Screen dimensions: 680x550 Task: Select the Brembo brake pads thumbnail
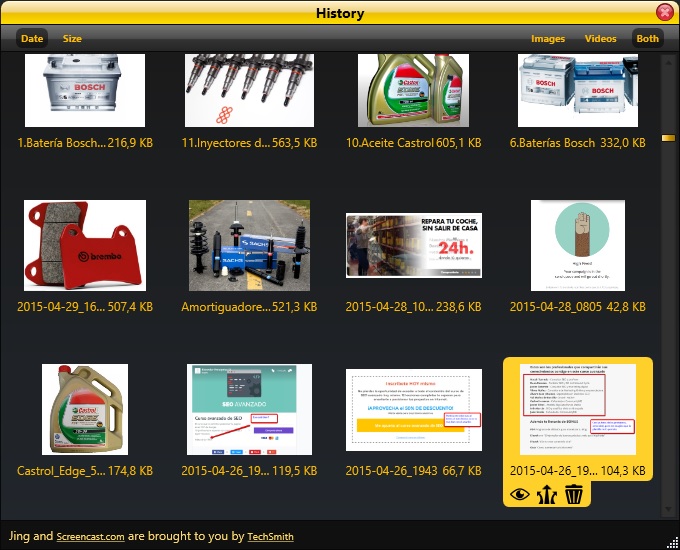point(85,246)
